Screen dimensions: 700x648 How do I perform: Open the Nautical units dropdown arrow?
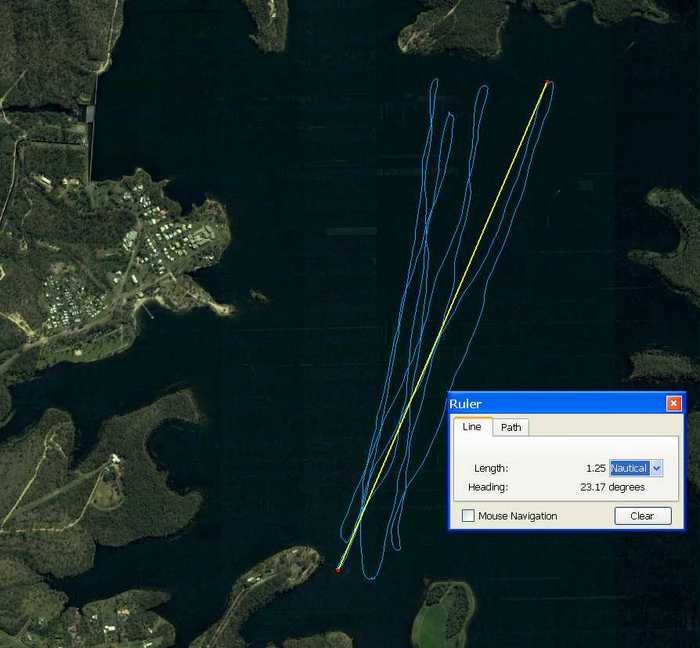pos(656,468)
